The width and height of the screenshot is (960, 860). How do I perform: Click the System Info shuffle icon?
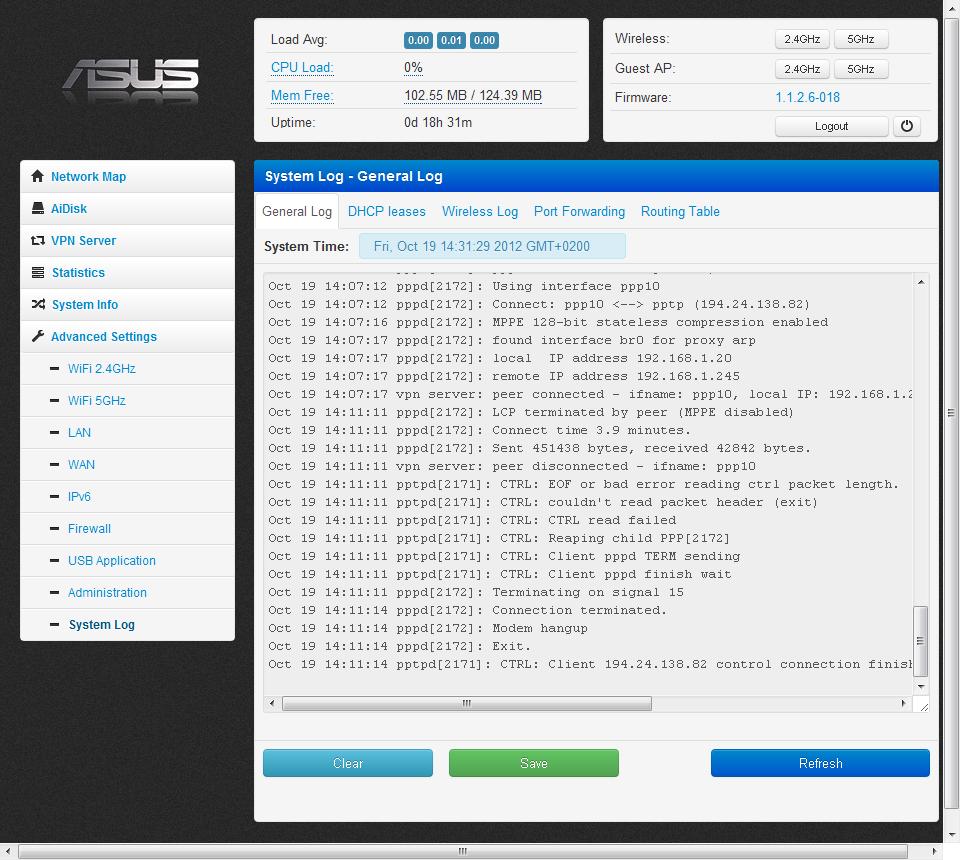click(x=38, y=305)
